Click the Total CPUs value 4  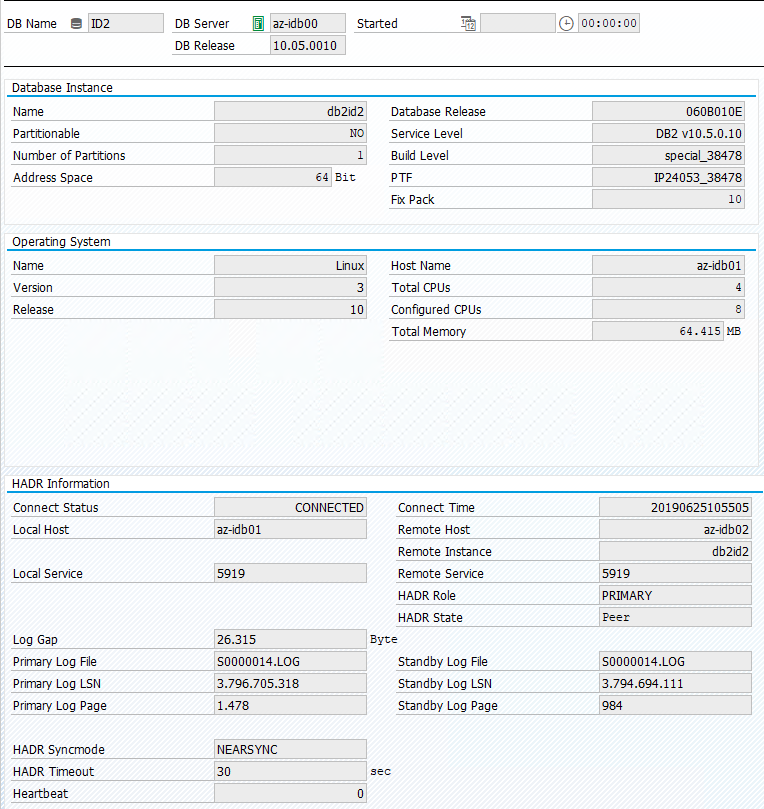coord(668,288)
